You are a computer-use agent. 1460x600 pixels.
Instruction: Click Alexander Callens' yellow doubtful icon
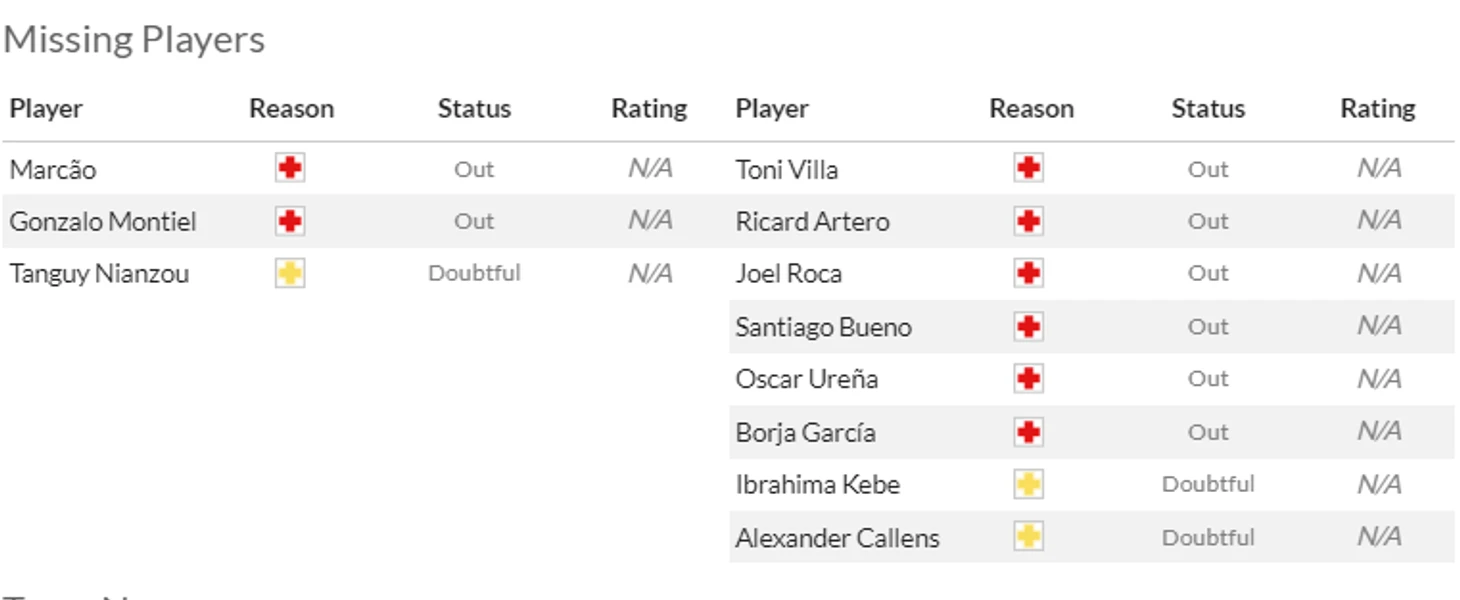click(1029, 537)
